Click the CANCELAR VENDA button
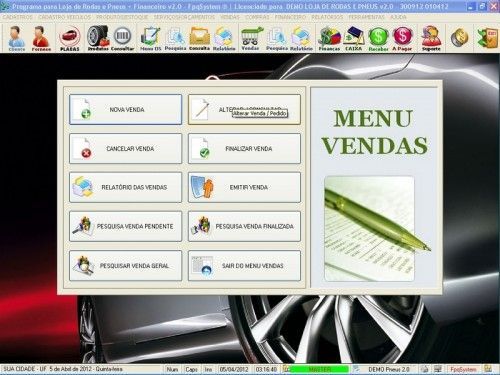The image size is (500, 375). click(126, 148)
